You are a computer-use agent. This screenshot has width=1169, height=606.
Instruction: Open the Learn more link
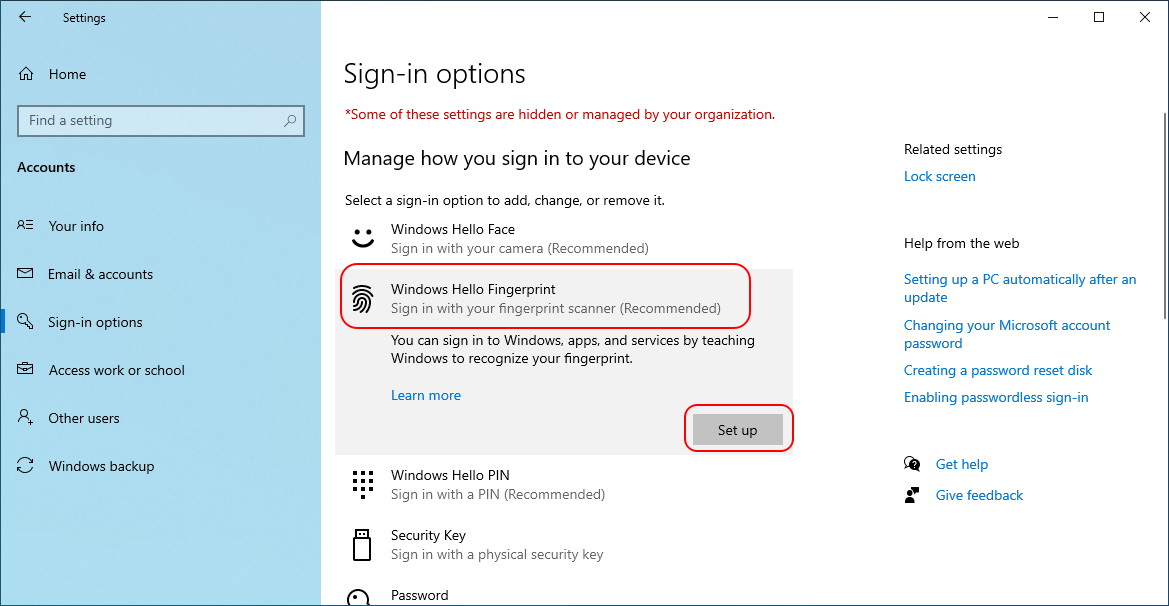(426, 395)
